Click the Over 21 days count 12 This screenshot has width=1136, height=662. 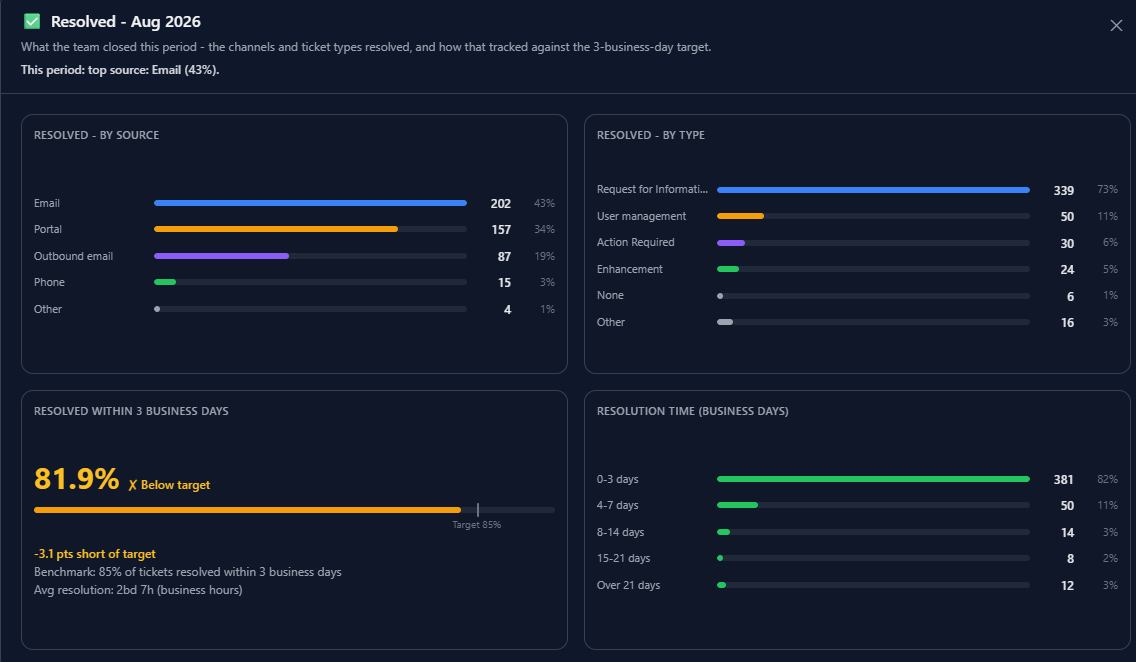1067,586
